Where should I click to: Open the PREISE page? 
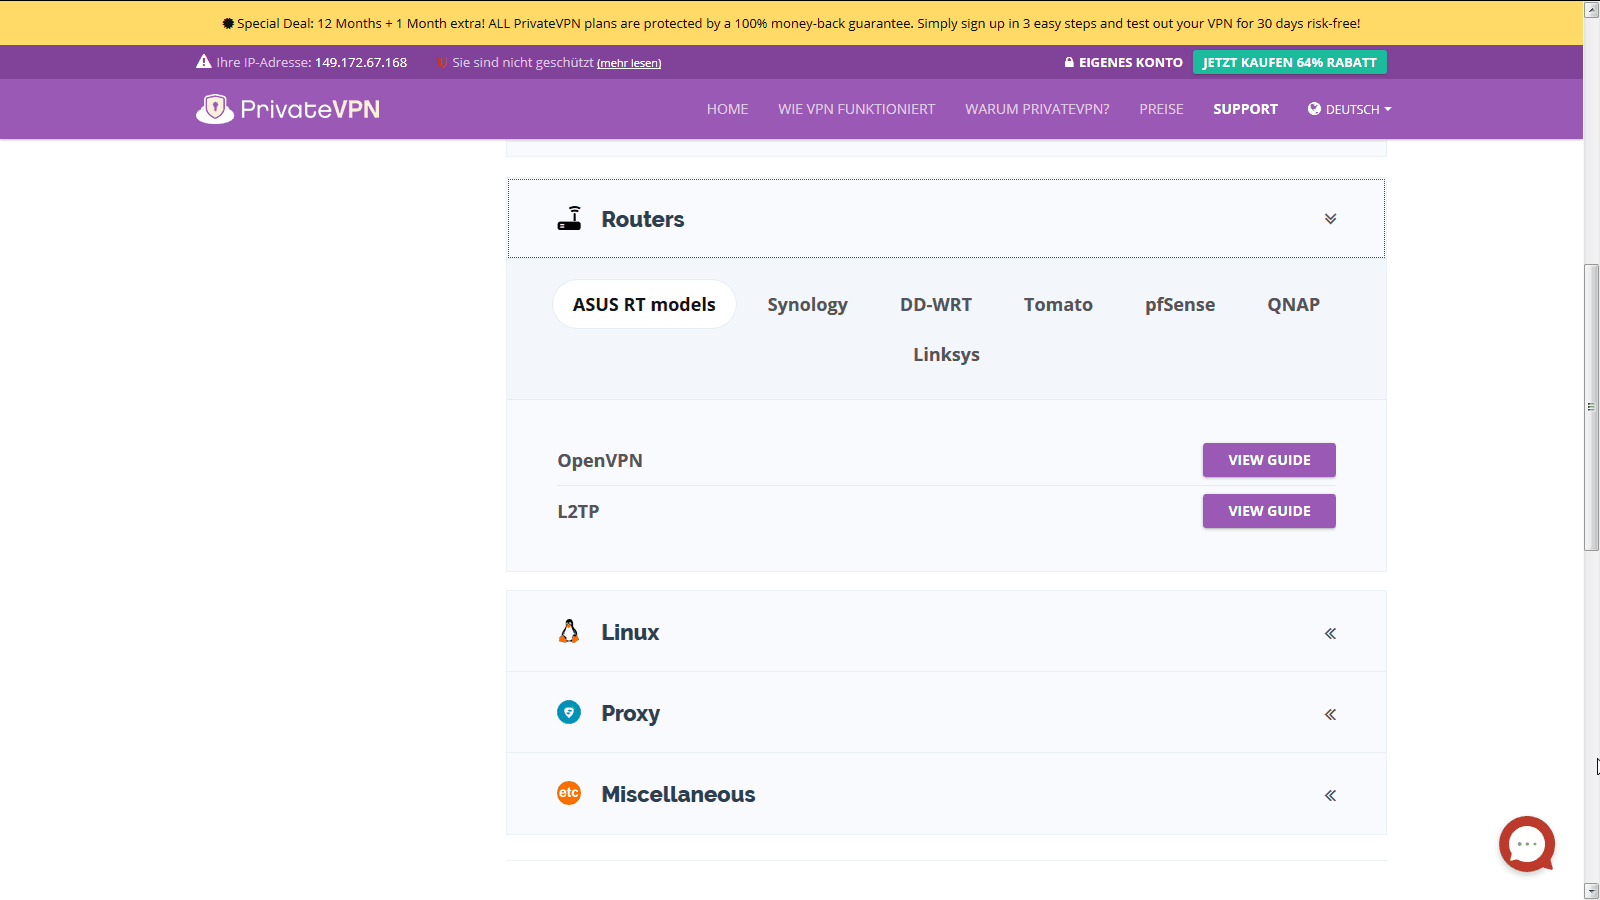coord(1161,109)
